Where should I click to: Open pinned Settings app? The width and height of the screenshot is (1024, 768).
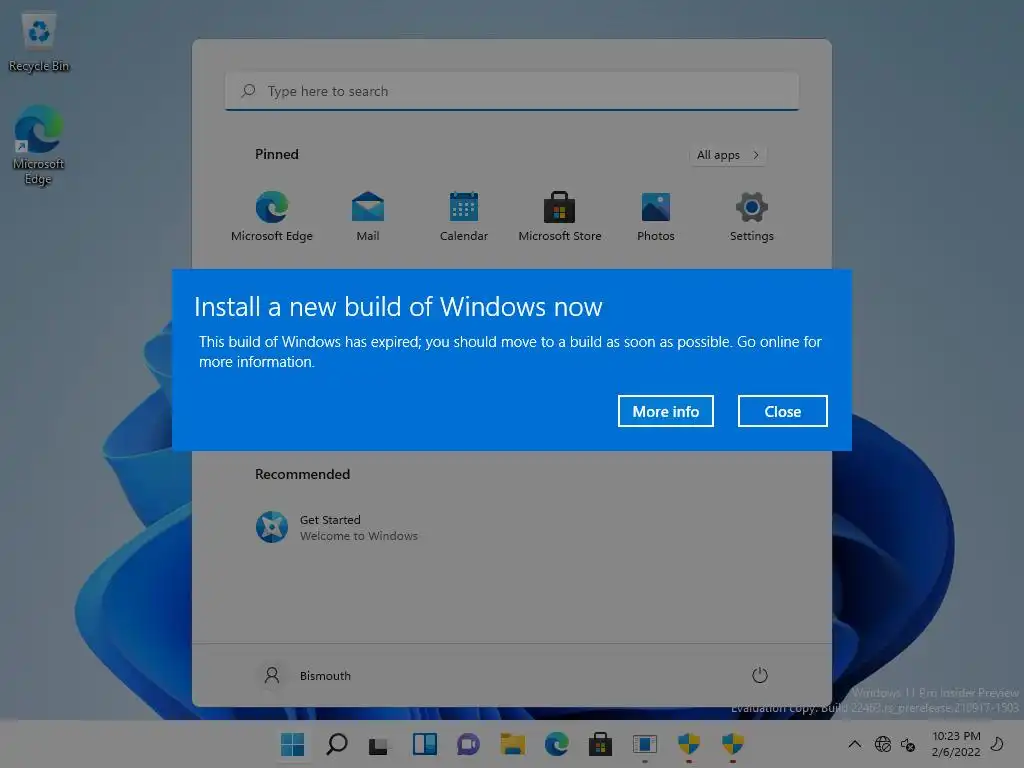(752, 216)
